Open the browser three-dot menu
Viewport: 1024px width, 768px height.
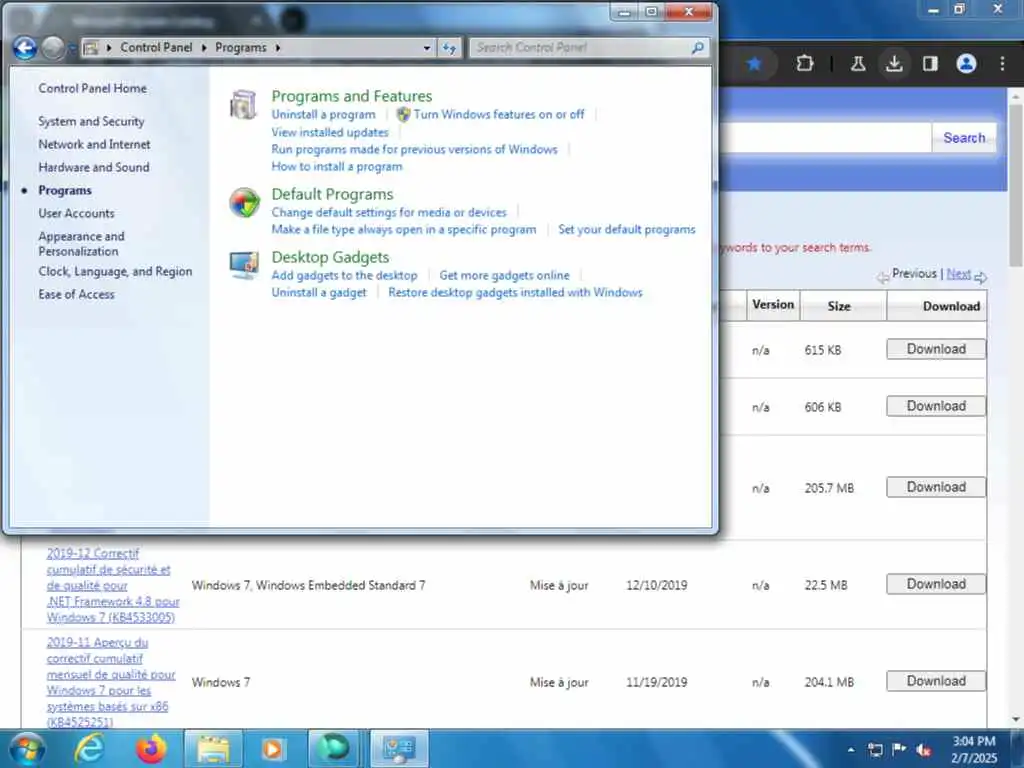click(1002, 63)
